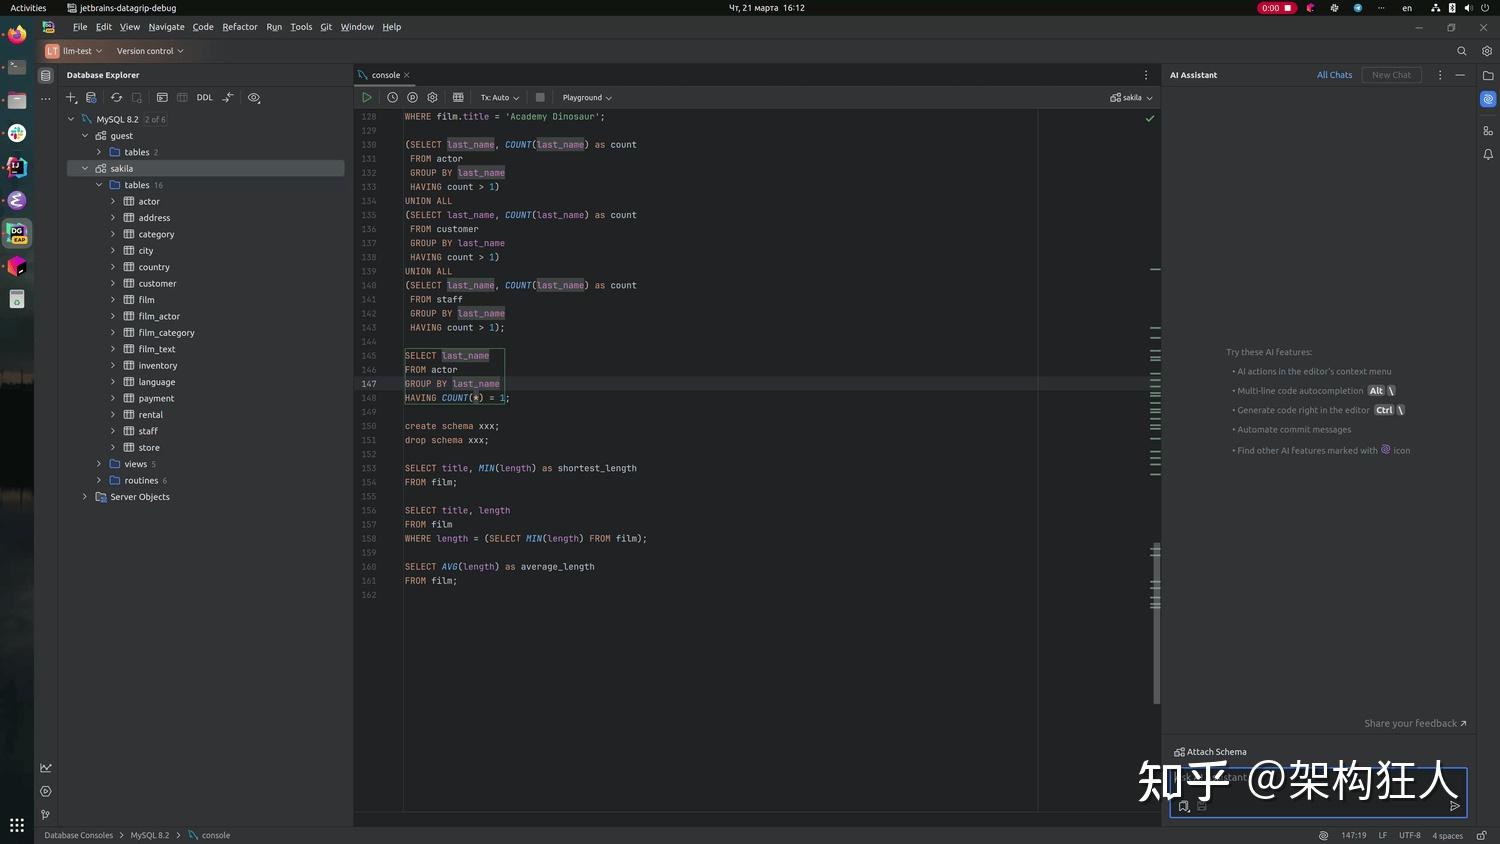Open the Database Explorer tool window icon

coord(45,75)
